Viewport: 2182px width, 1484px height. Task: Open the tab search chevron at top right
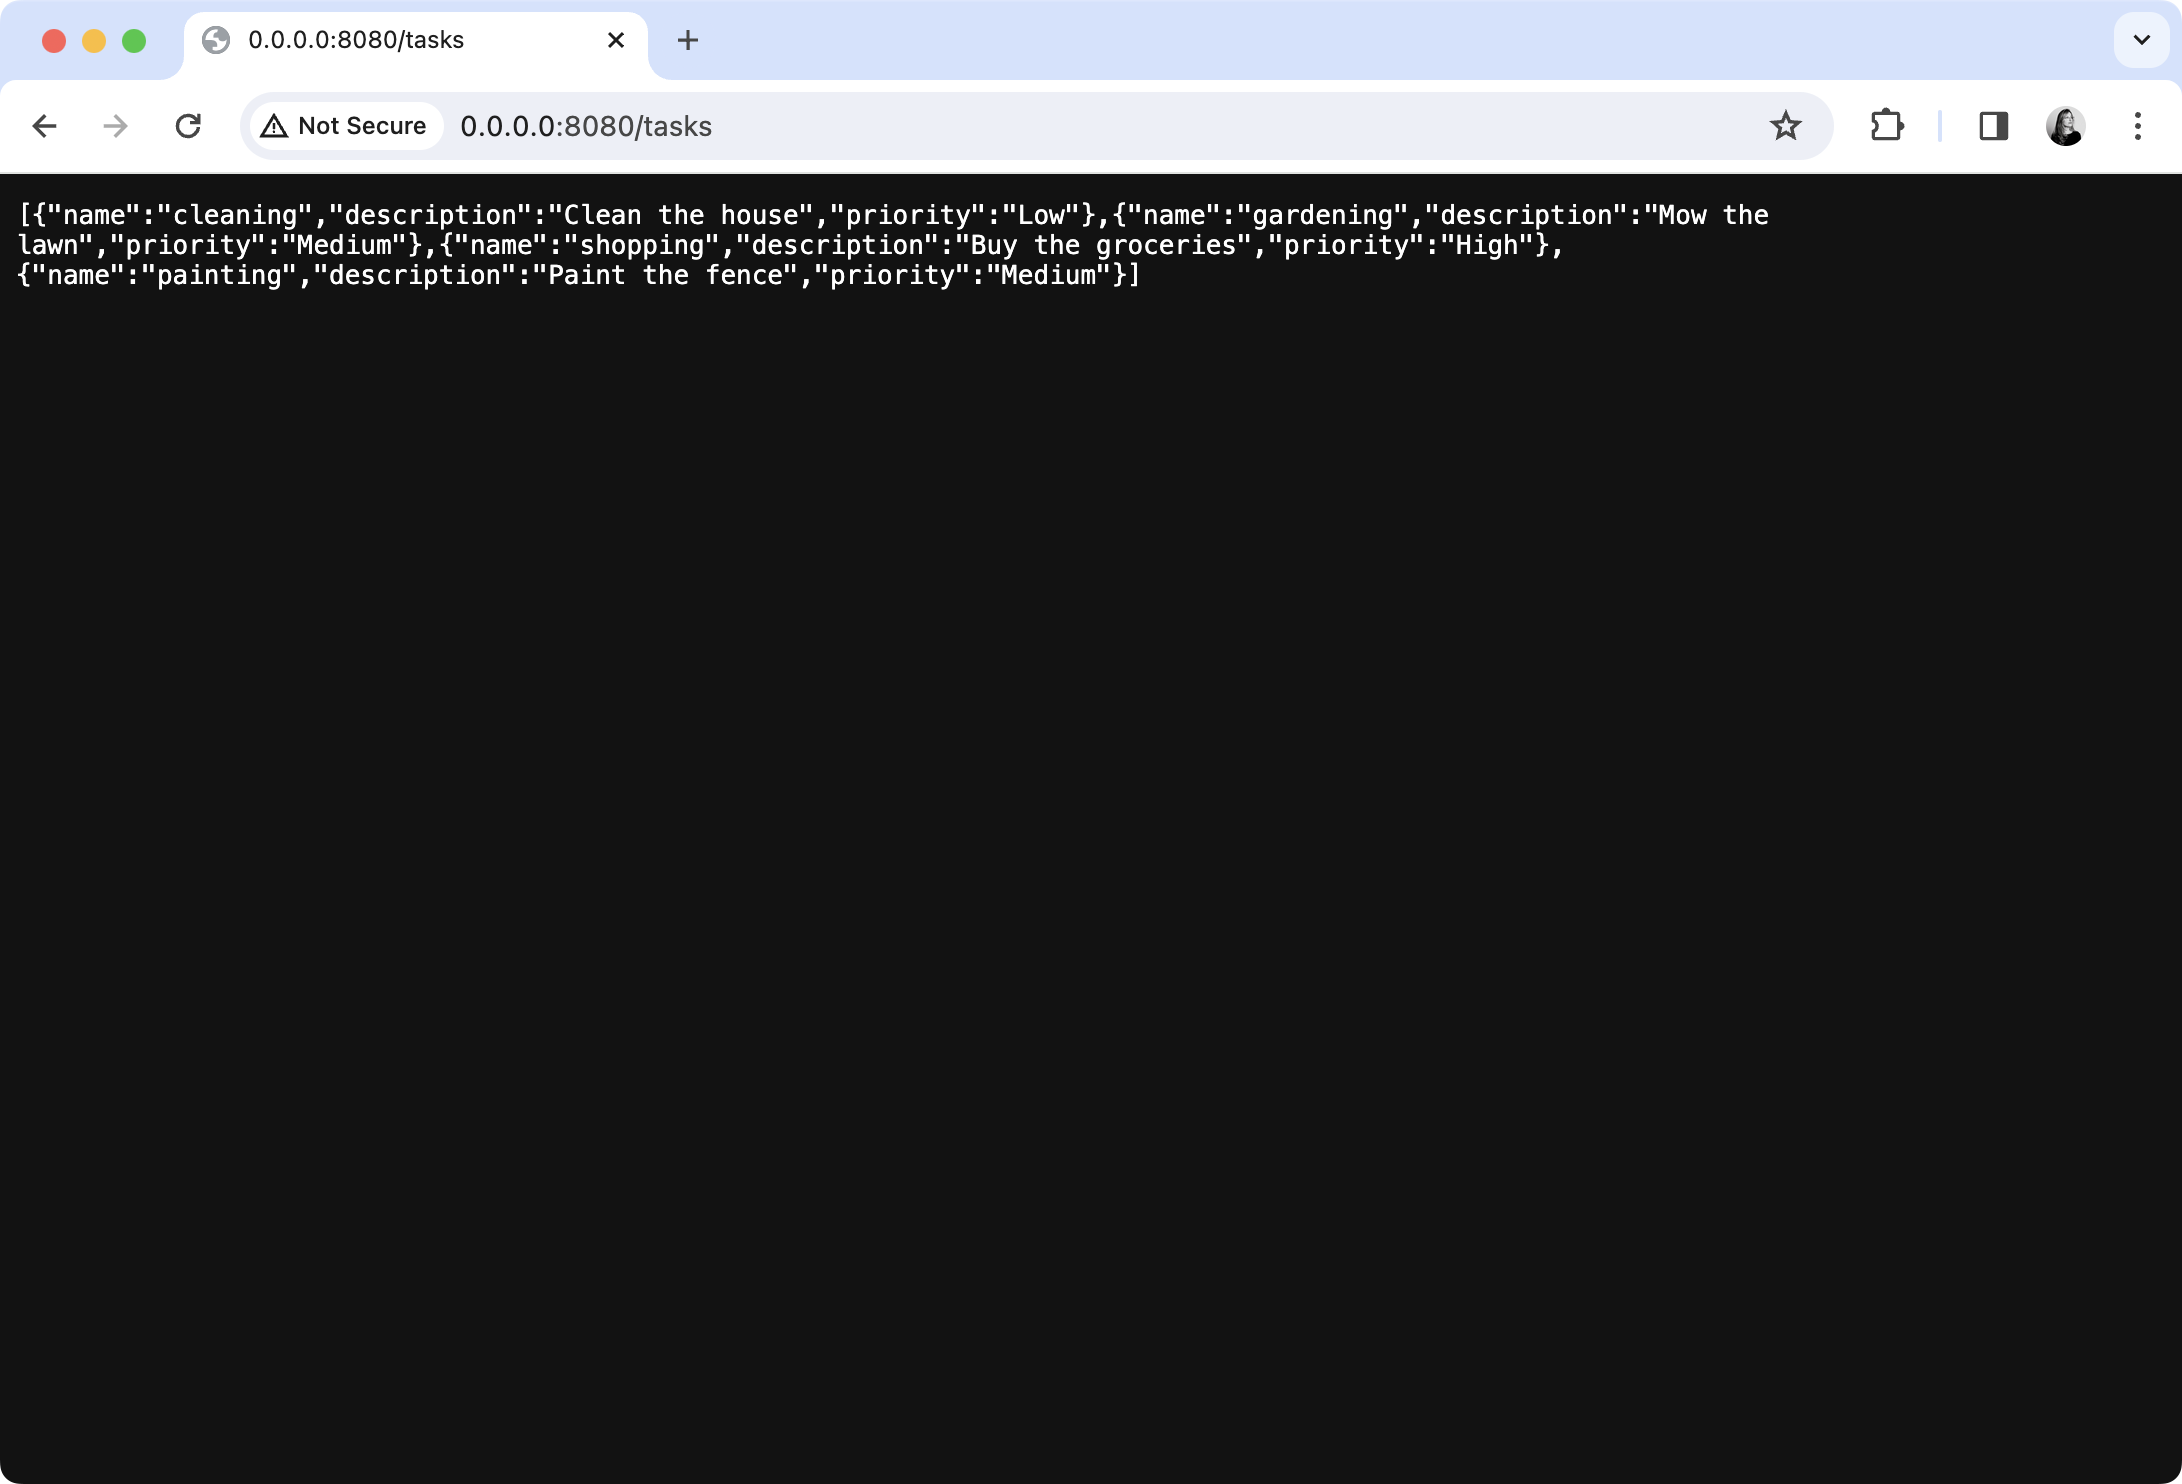point(2141,40)
